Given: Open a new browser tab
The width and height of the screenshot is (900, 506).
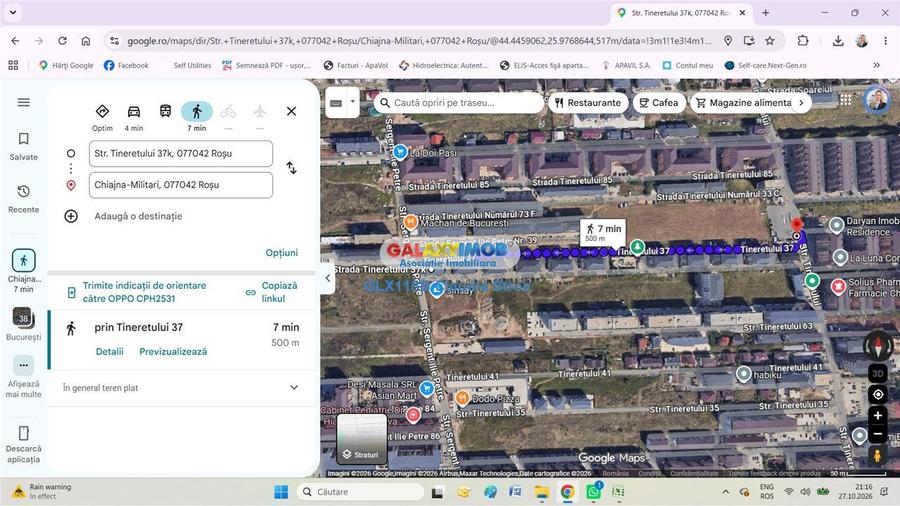Looking at the screenshot, I should click(x=765, y=13).
